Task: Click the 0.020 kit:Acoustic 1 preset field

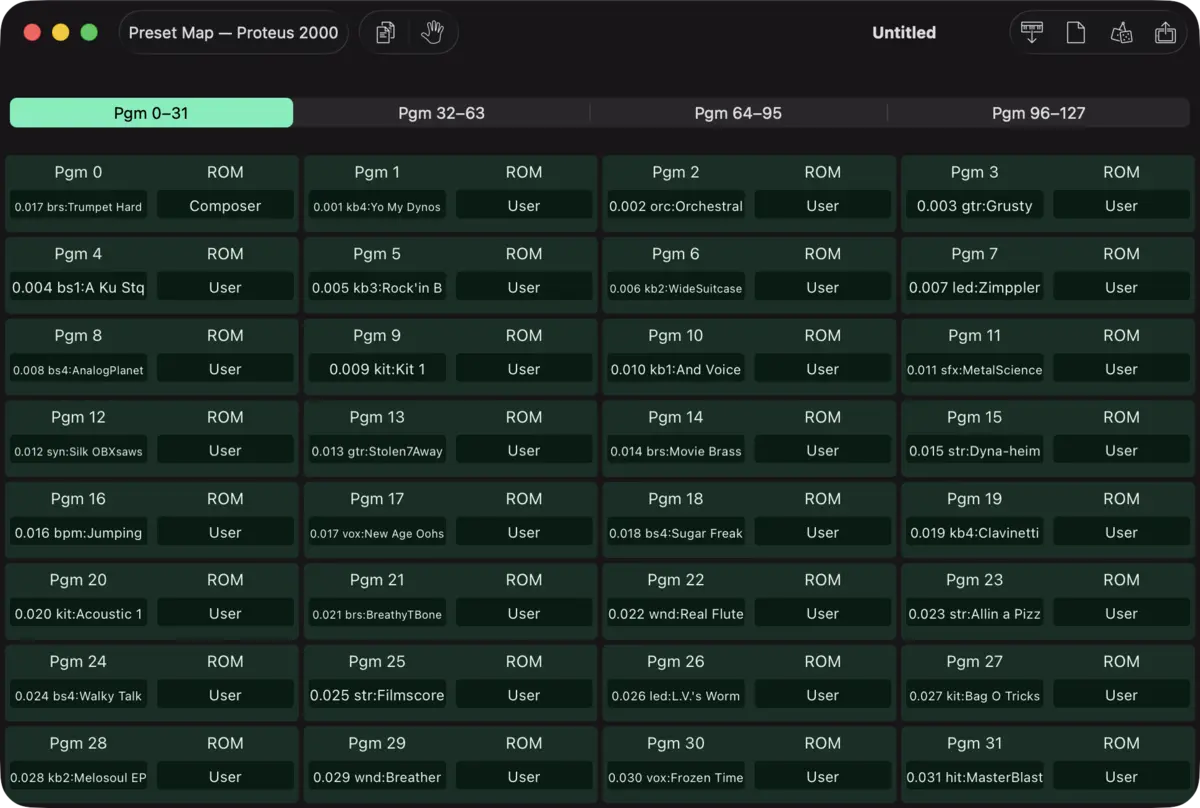Action: (x=78, y=614)
